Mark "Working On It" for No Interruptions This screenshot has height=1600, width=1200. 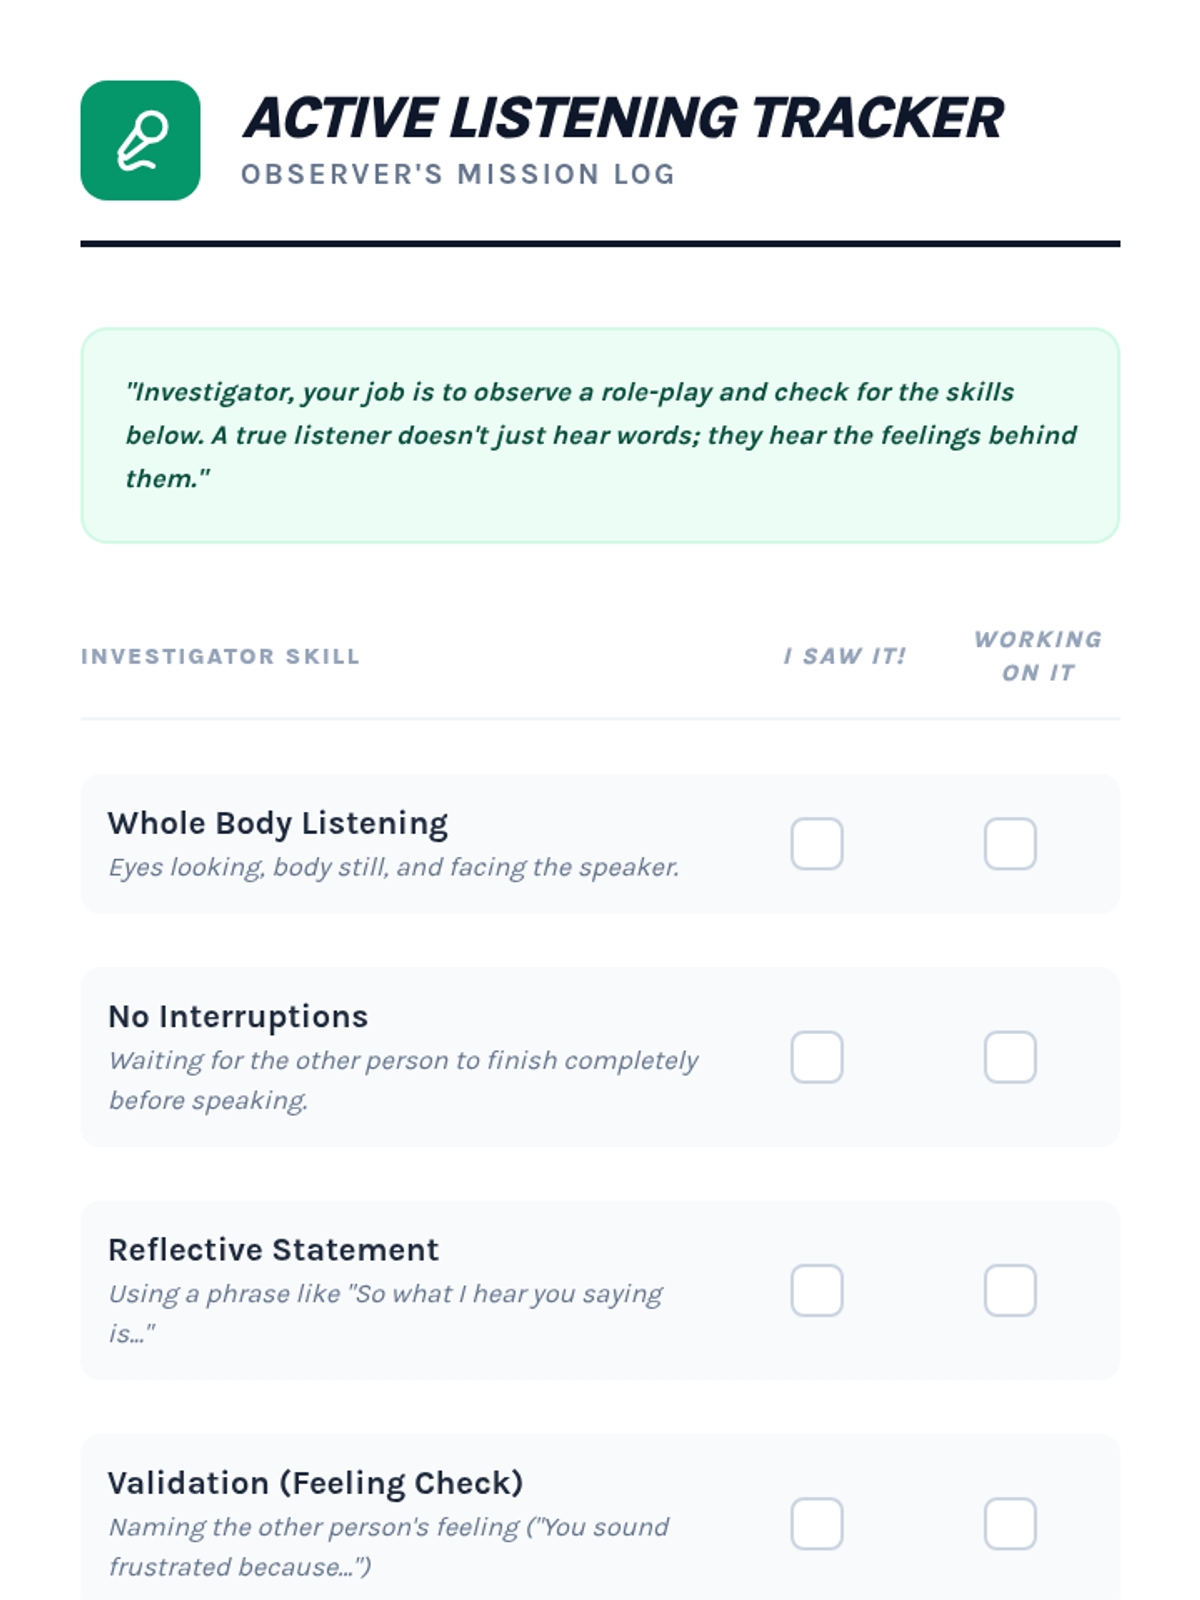(1010, 1057)
